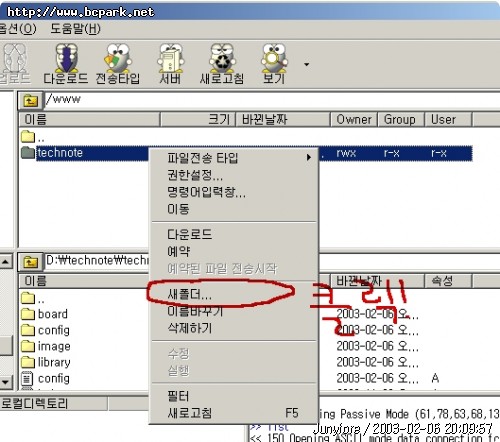Click the Group column header

[401, 119]
